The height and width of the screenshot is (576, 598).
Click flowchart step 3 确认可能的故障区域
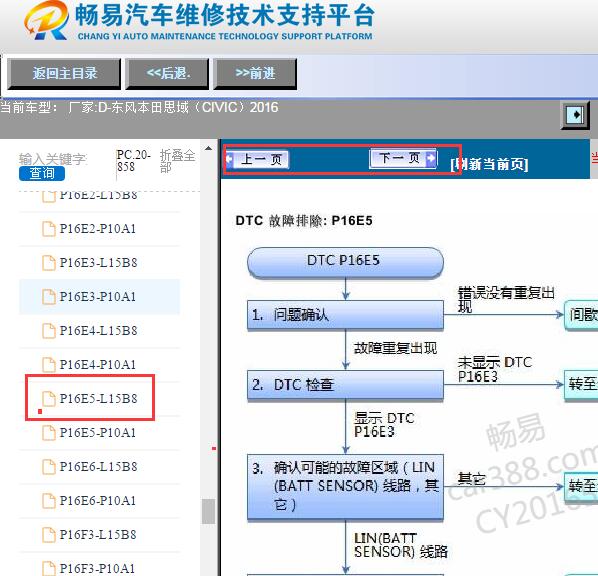pyautogui.click(x=345, y=486)
